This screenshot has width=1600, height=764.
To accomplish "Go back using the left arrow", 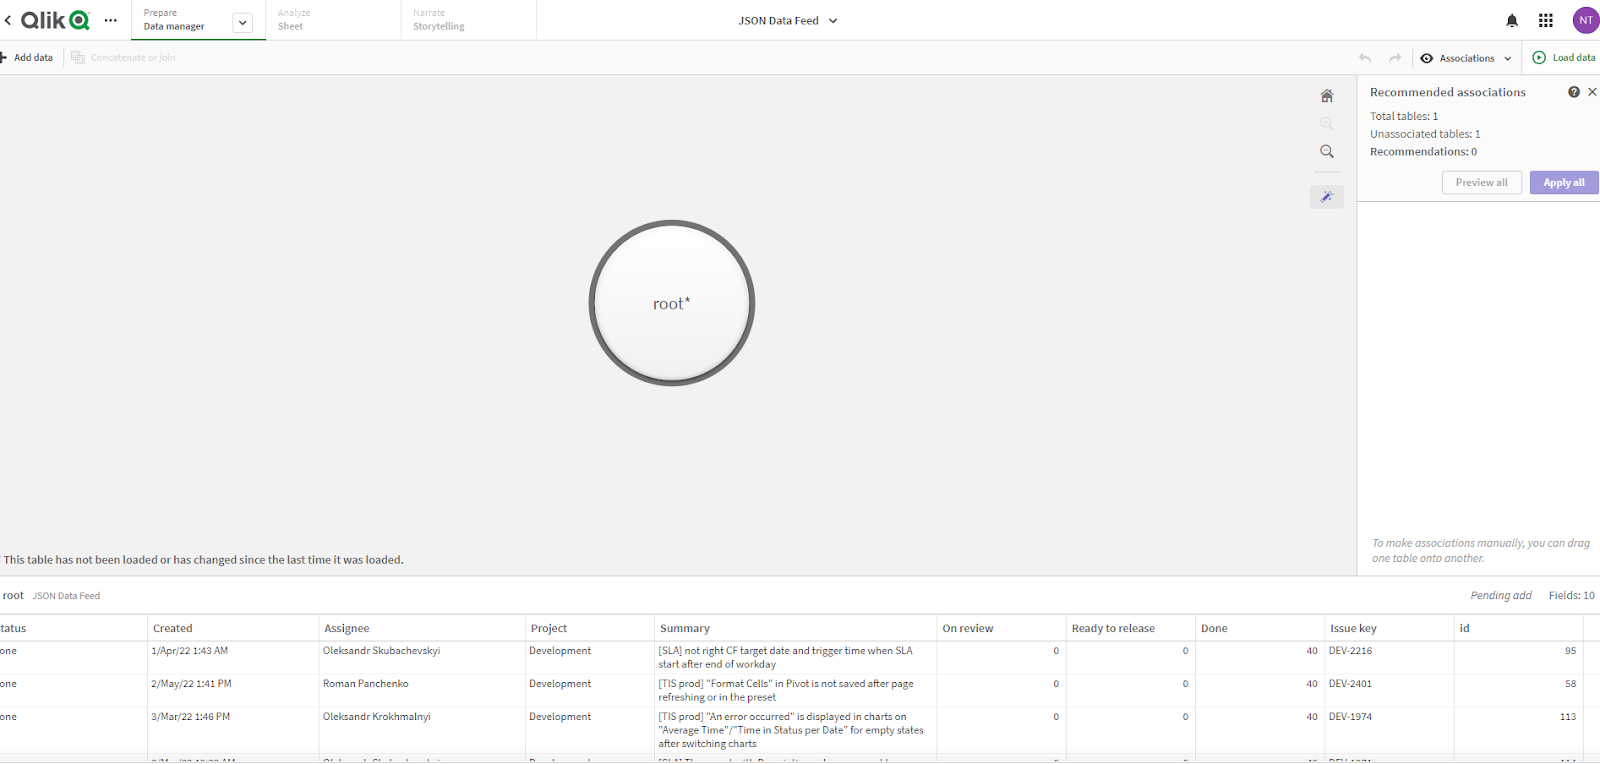I will [8, 20].
